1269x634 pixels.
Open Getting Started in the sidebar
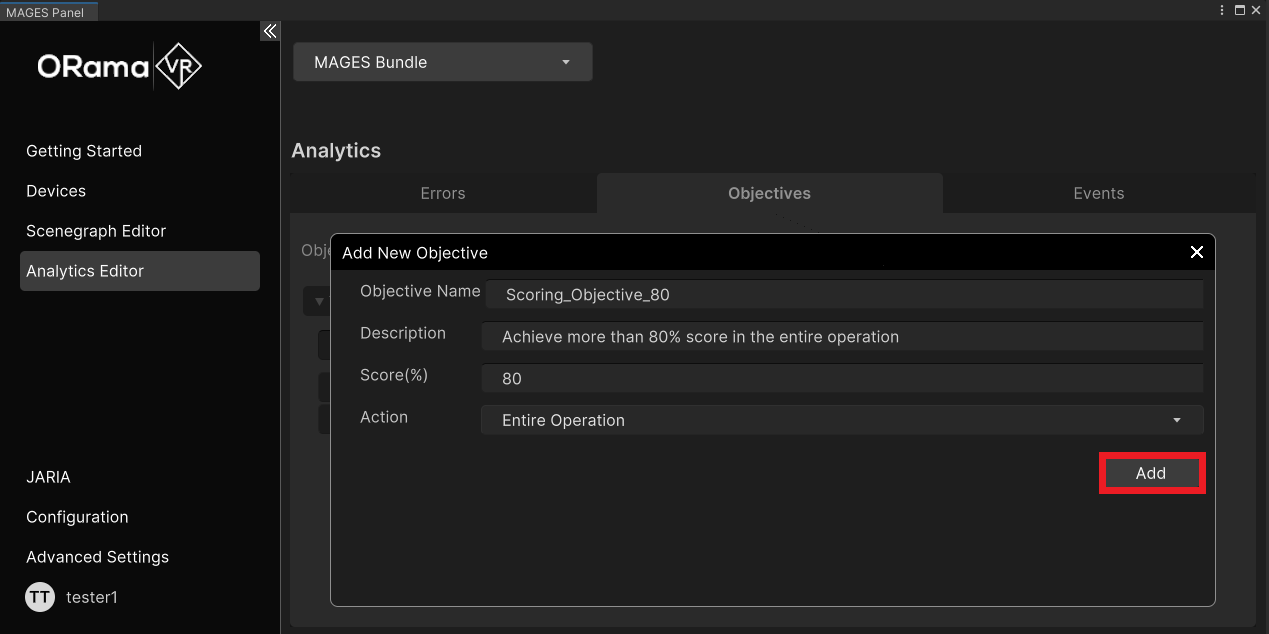click(84, 151)
